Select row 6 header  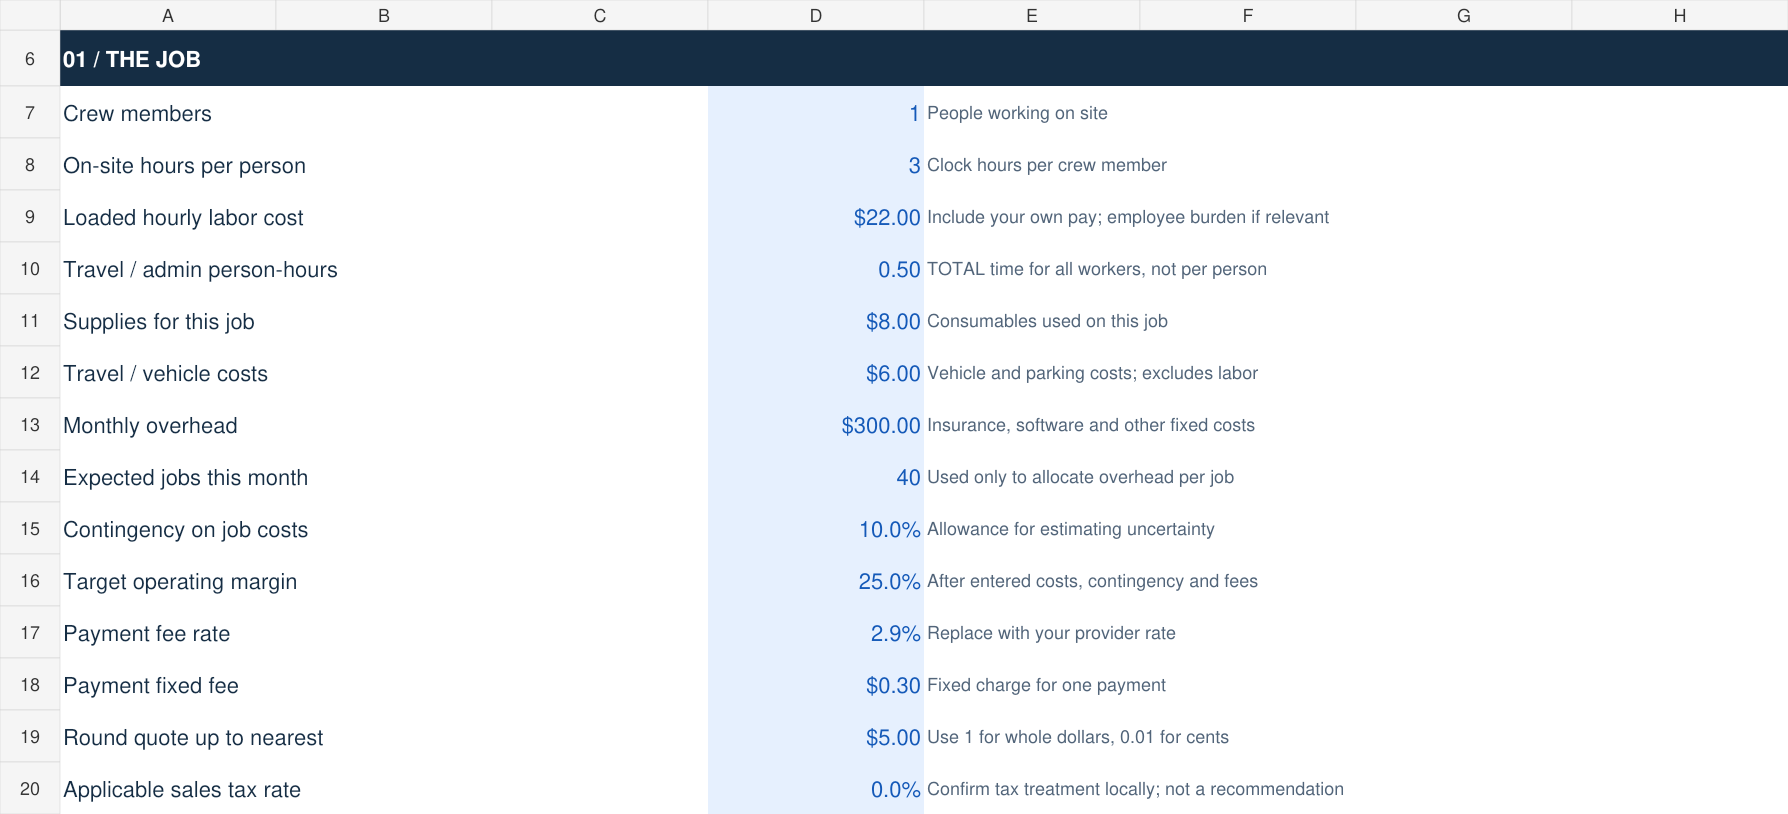click(30, 59)
